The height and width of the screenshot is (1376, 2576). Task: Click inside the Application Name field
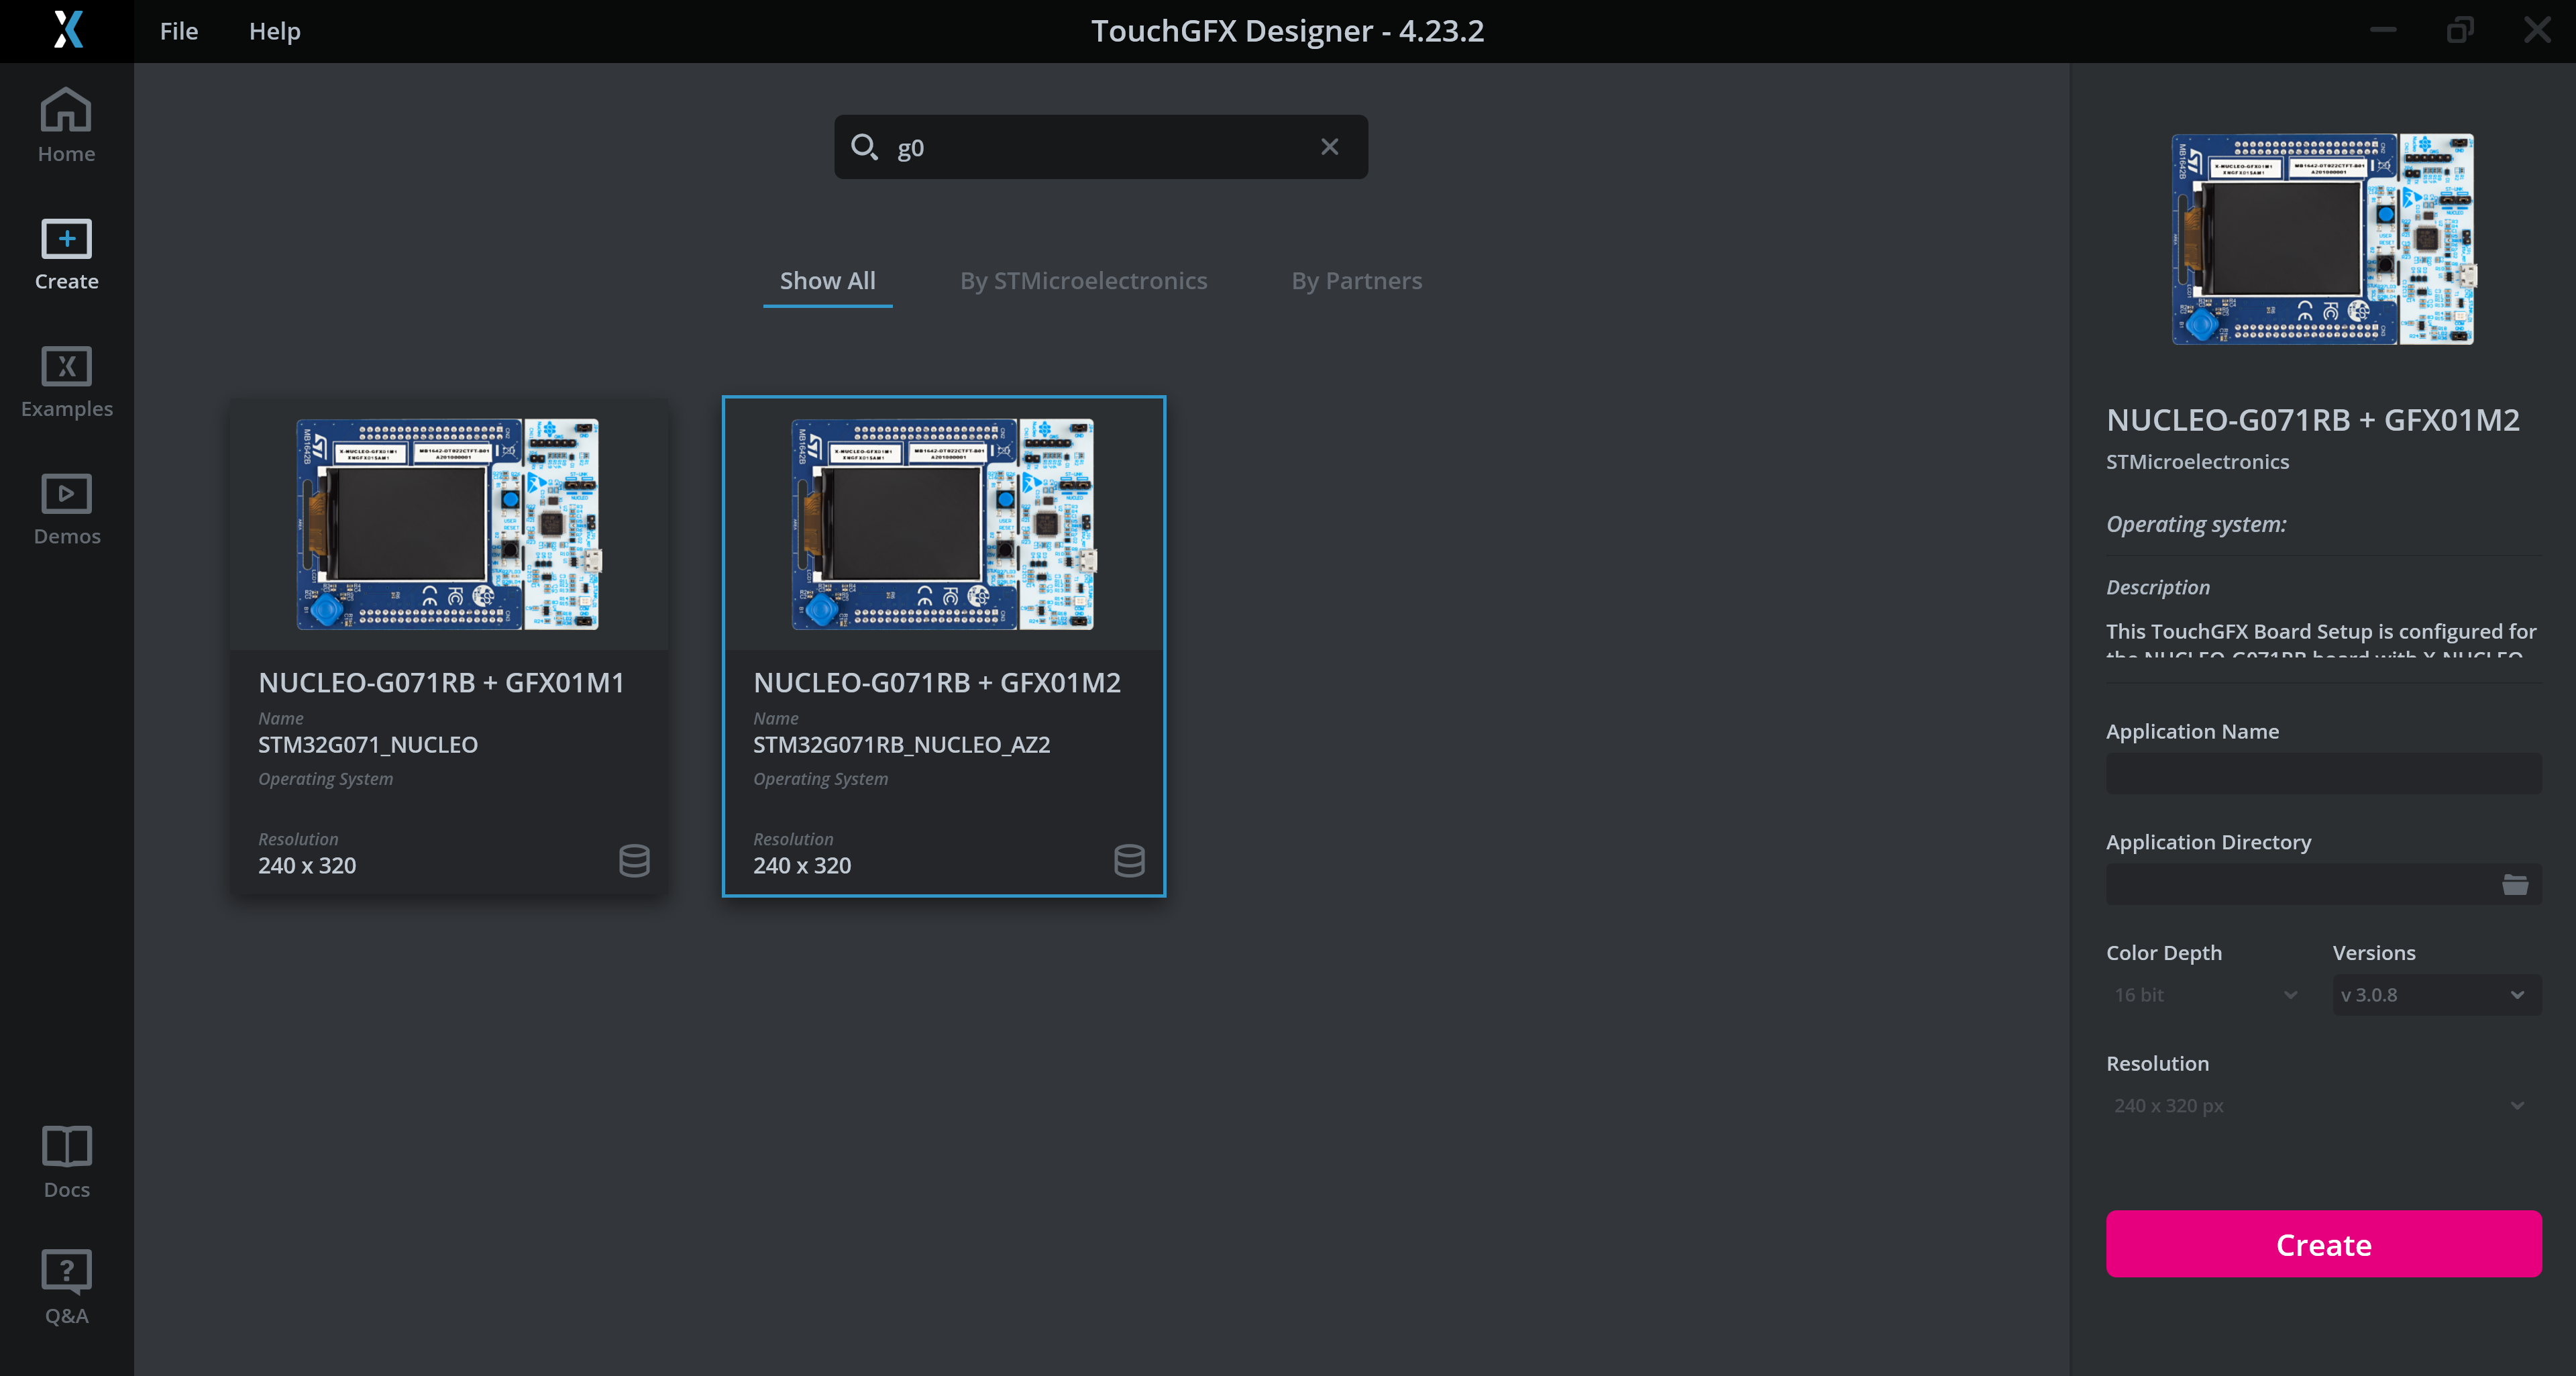click(x=2322, y=773)
